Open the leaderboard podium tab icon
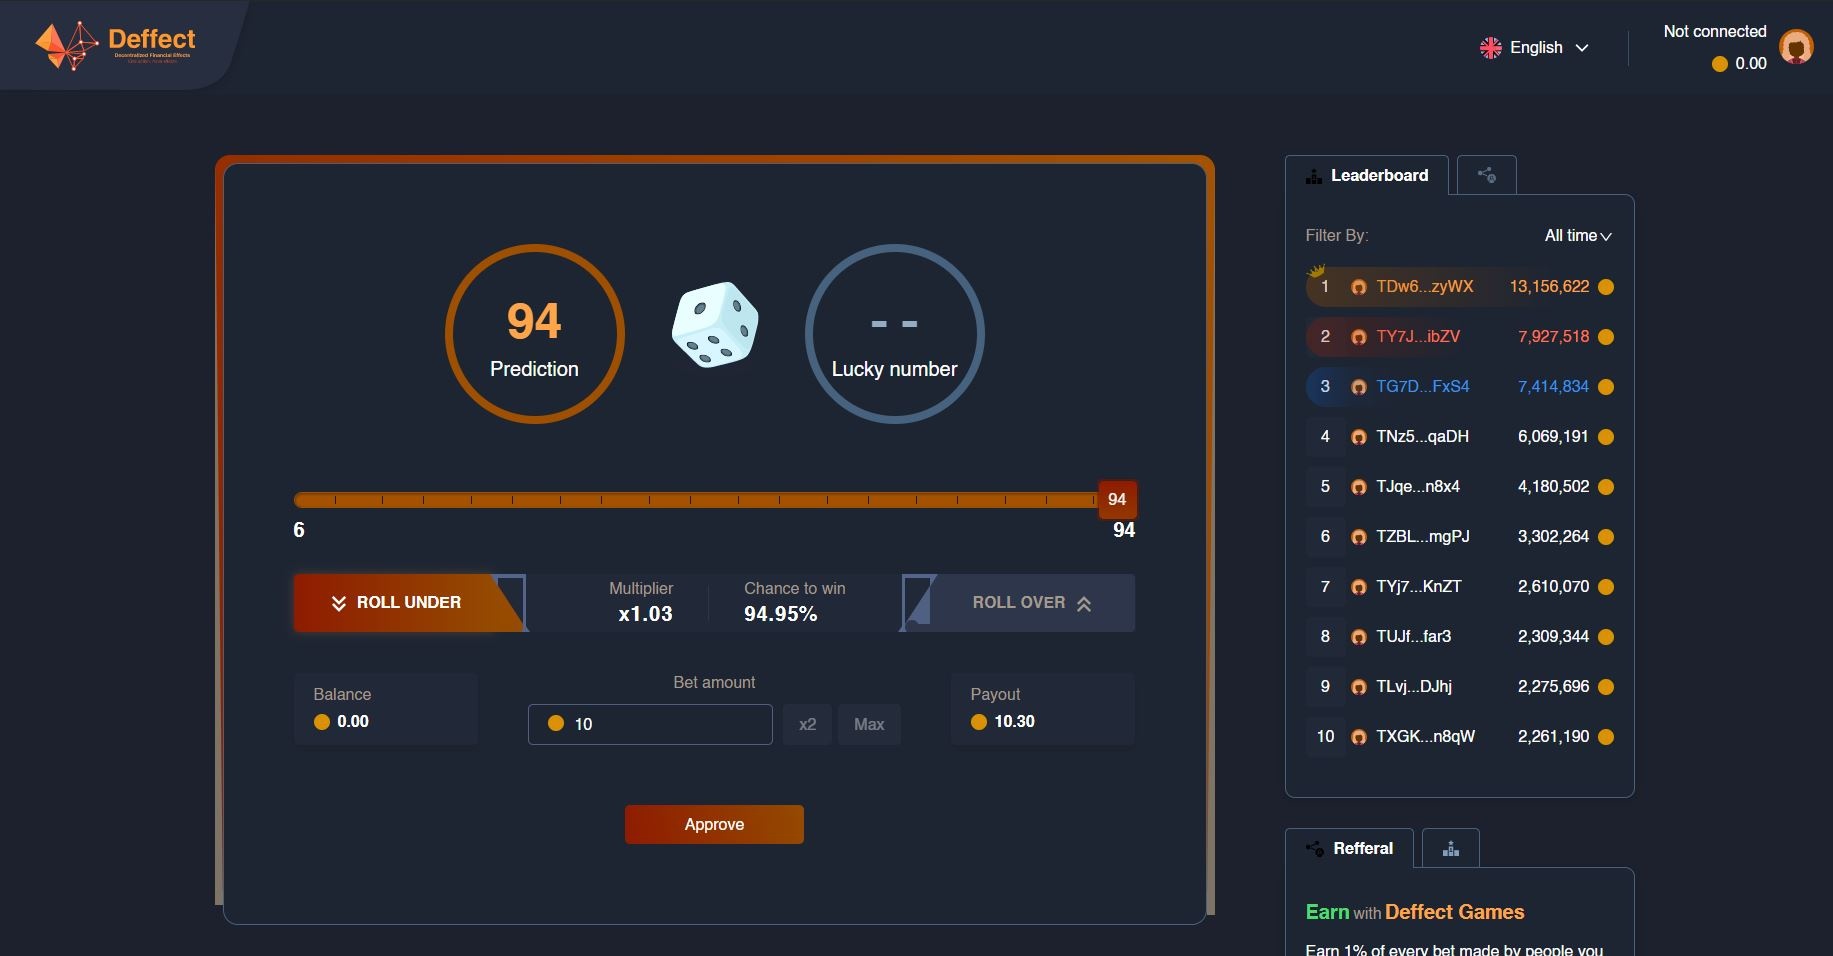This screenshot has width=1833, height=956. click(1450, 849)
